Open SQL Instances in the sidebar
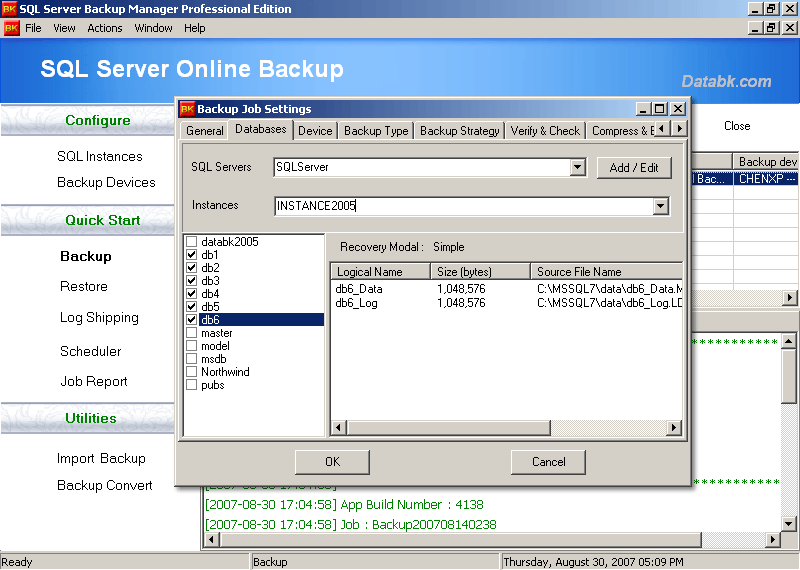Screen dimensions: 800x570 [x=99, y=156]
